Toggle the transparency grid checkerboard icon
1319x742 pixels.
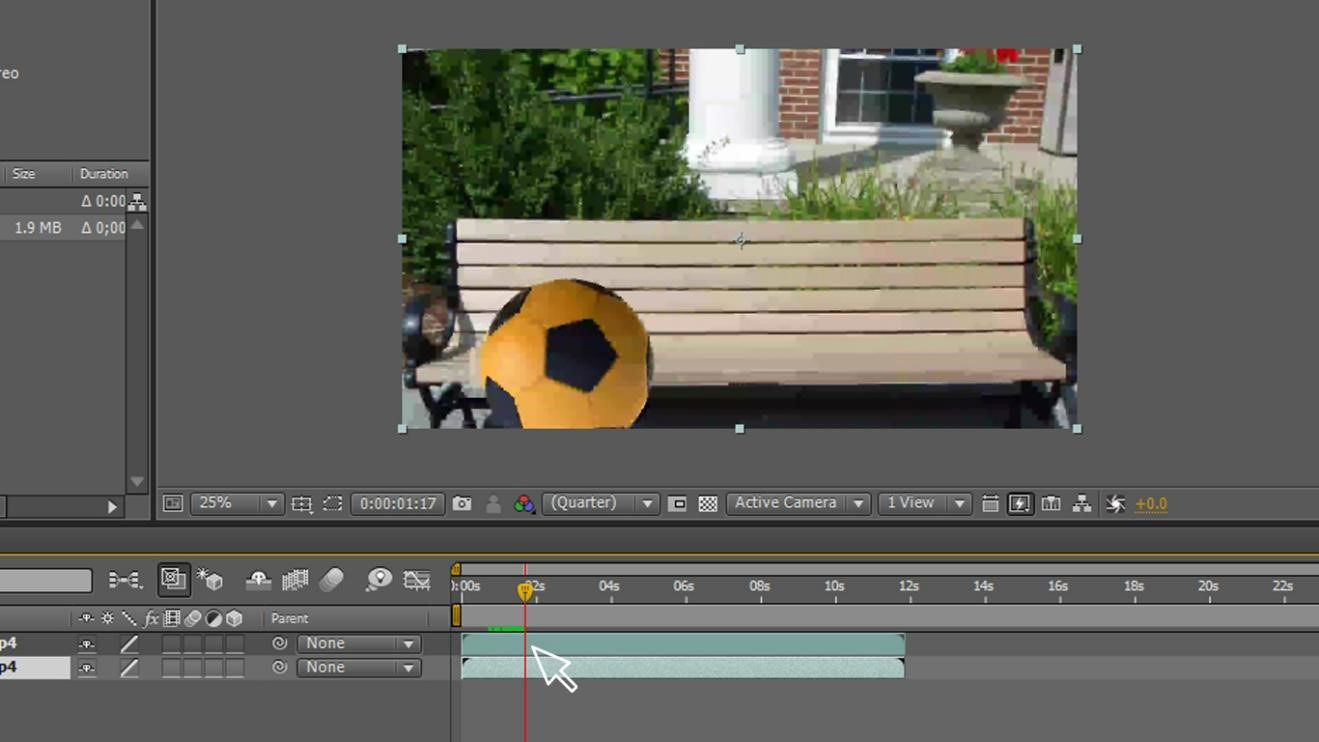(x=708, y=504)
